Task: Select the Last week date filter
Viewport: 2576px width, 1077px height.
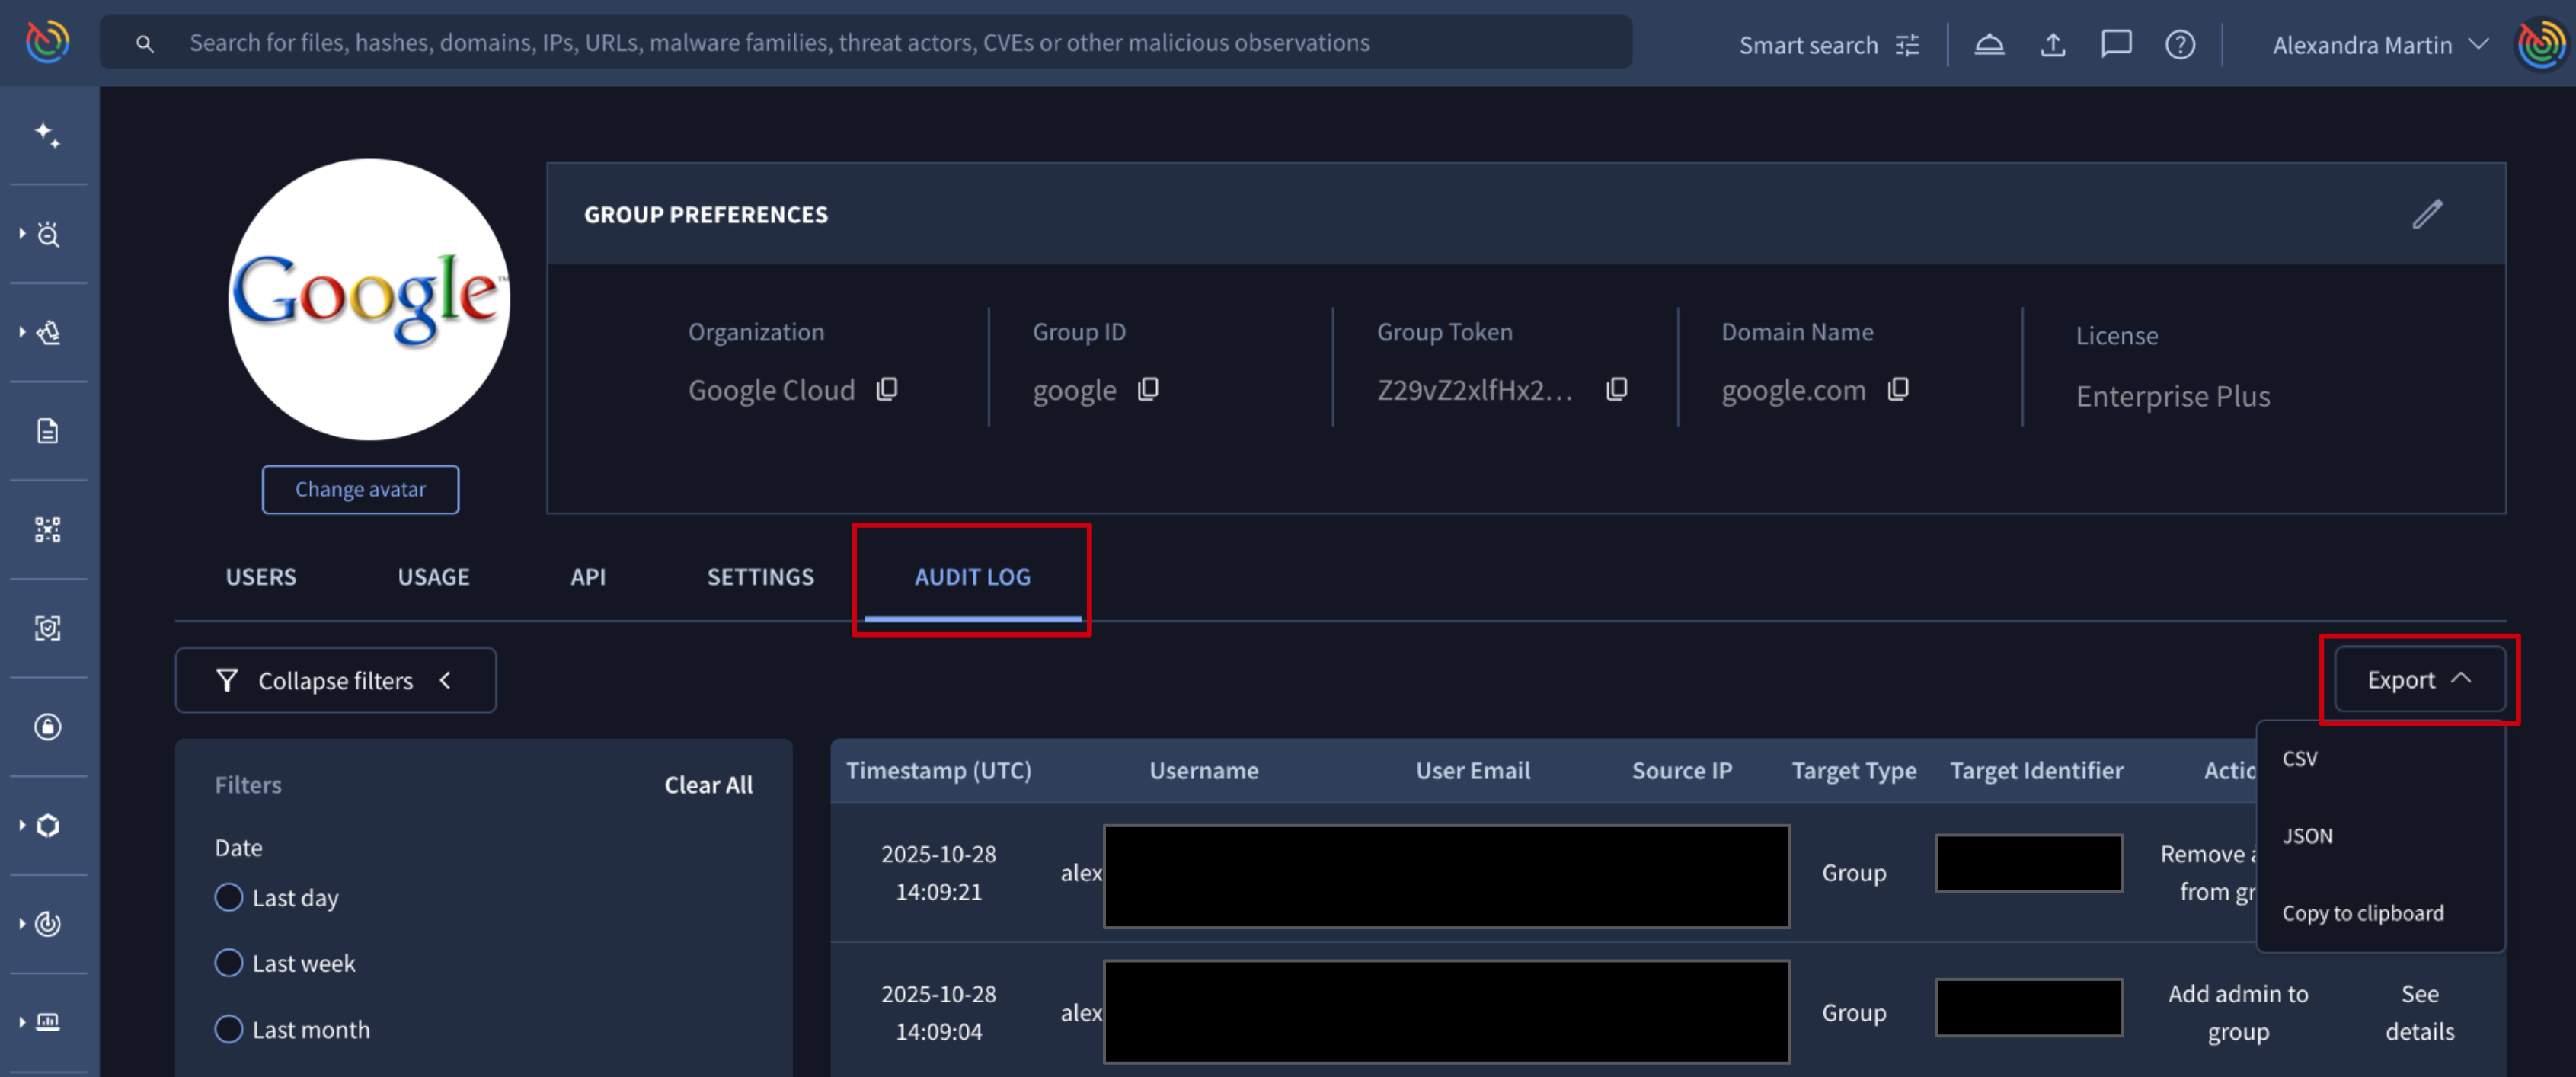Action: 229,963
